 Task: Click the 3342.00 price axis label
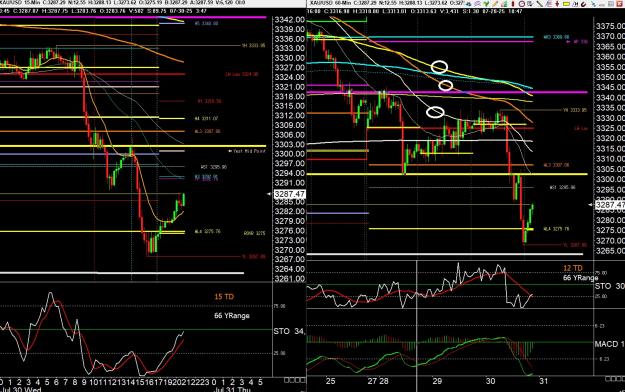[289, 20]
